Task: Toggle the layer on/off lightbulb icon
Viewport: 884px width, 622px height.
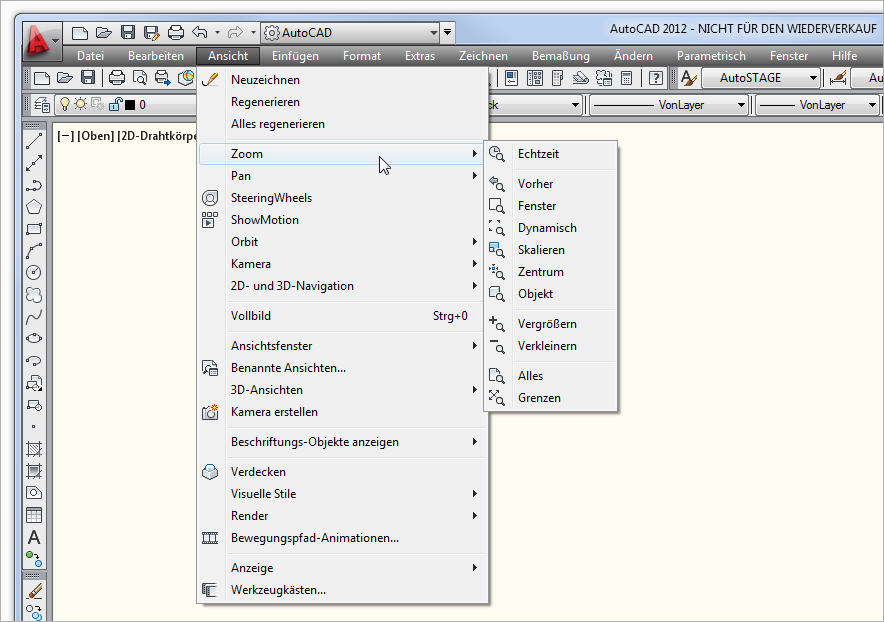Action: 65,104
